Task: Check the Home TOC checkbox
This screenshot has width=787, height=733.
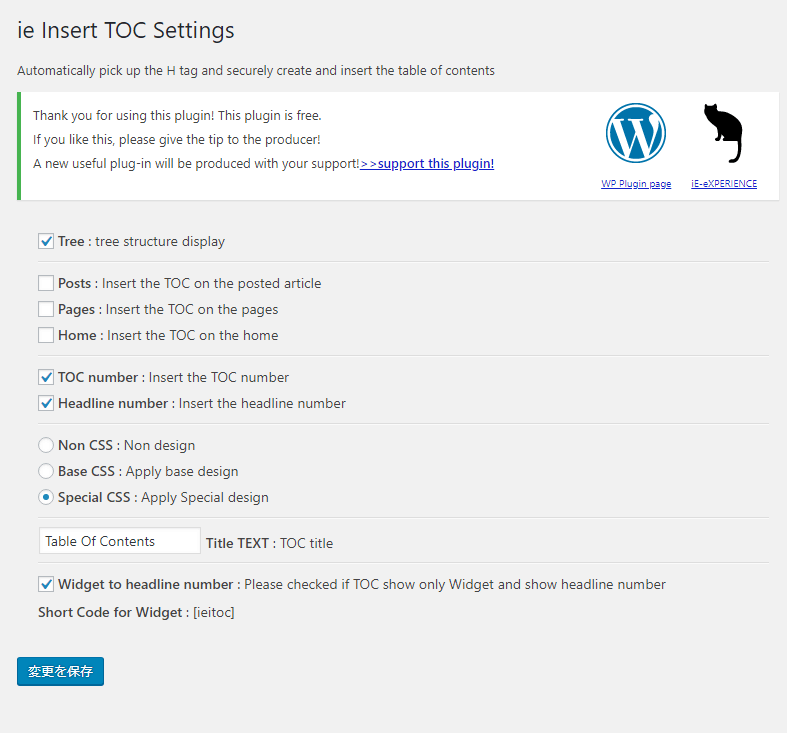Action: [x=46, y=335]
